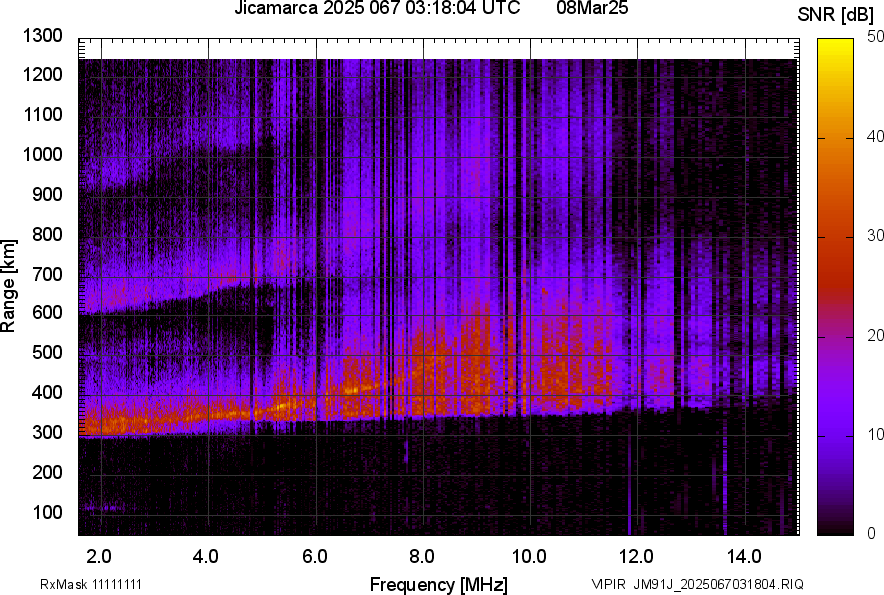Click the SNR color scale bar
Screen dimensions: 884x595
pos(836,287)
